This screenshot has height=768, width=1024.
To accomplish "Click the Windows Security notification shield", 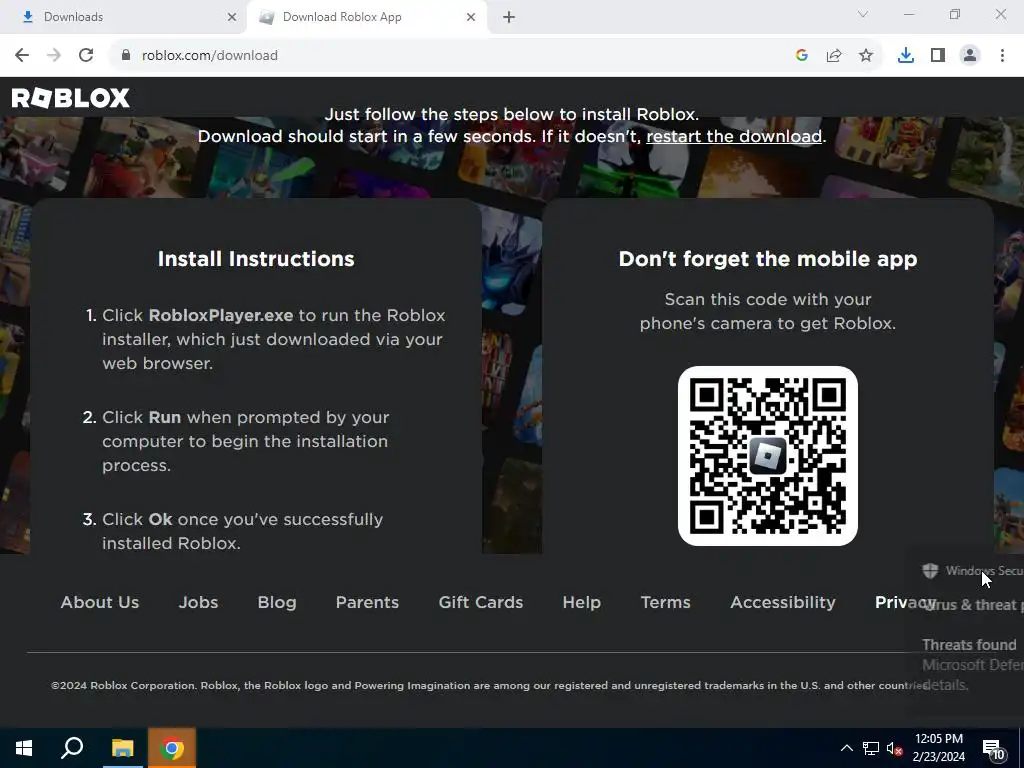I will point(930,571).
